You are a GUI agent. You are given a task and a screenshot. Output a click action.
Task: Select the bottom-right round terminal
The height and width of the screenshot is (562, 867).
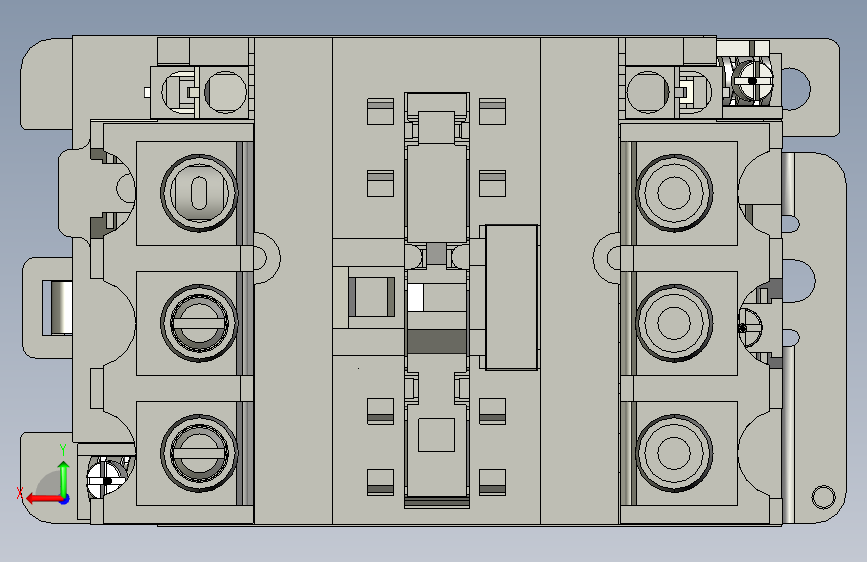674,453
